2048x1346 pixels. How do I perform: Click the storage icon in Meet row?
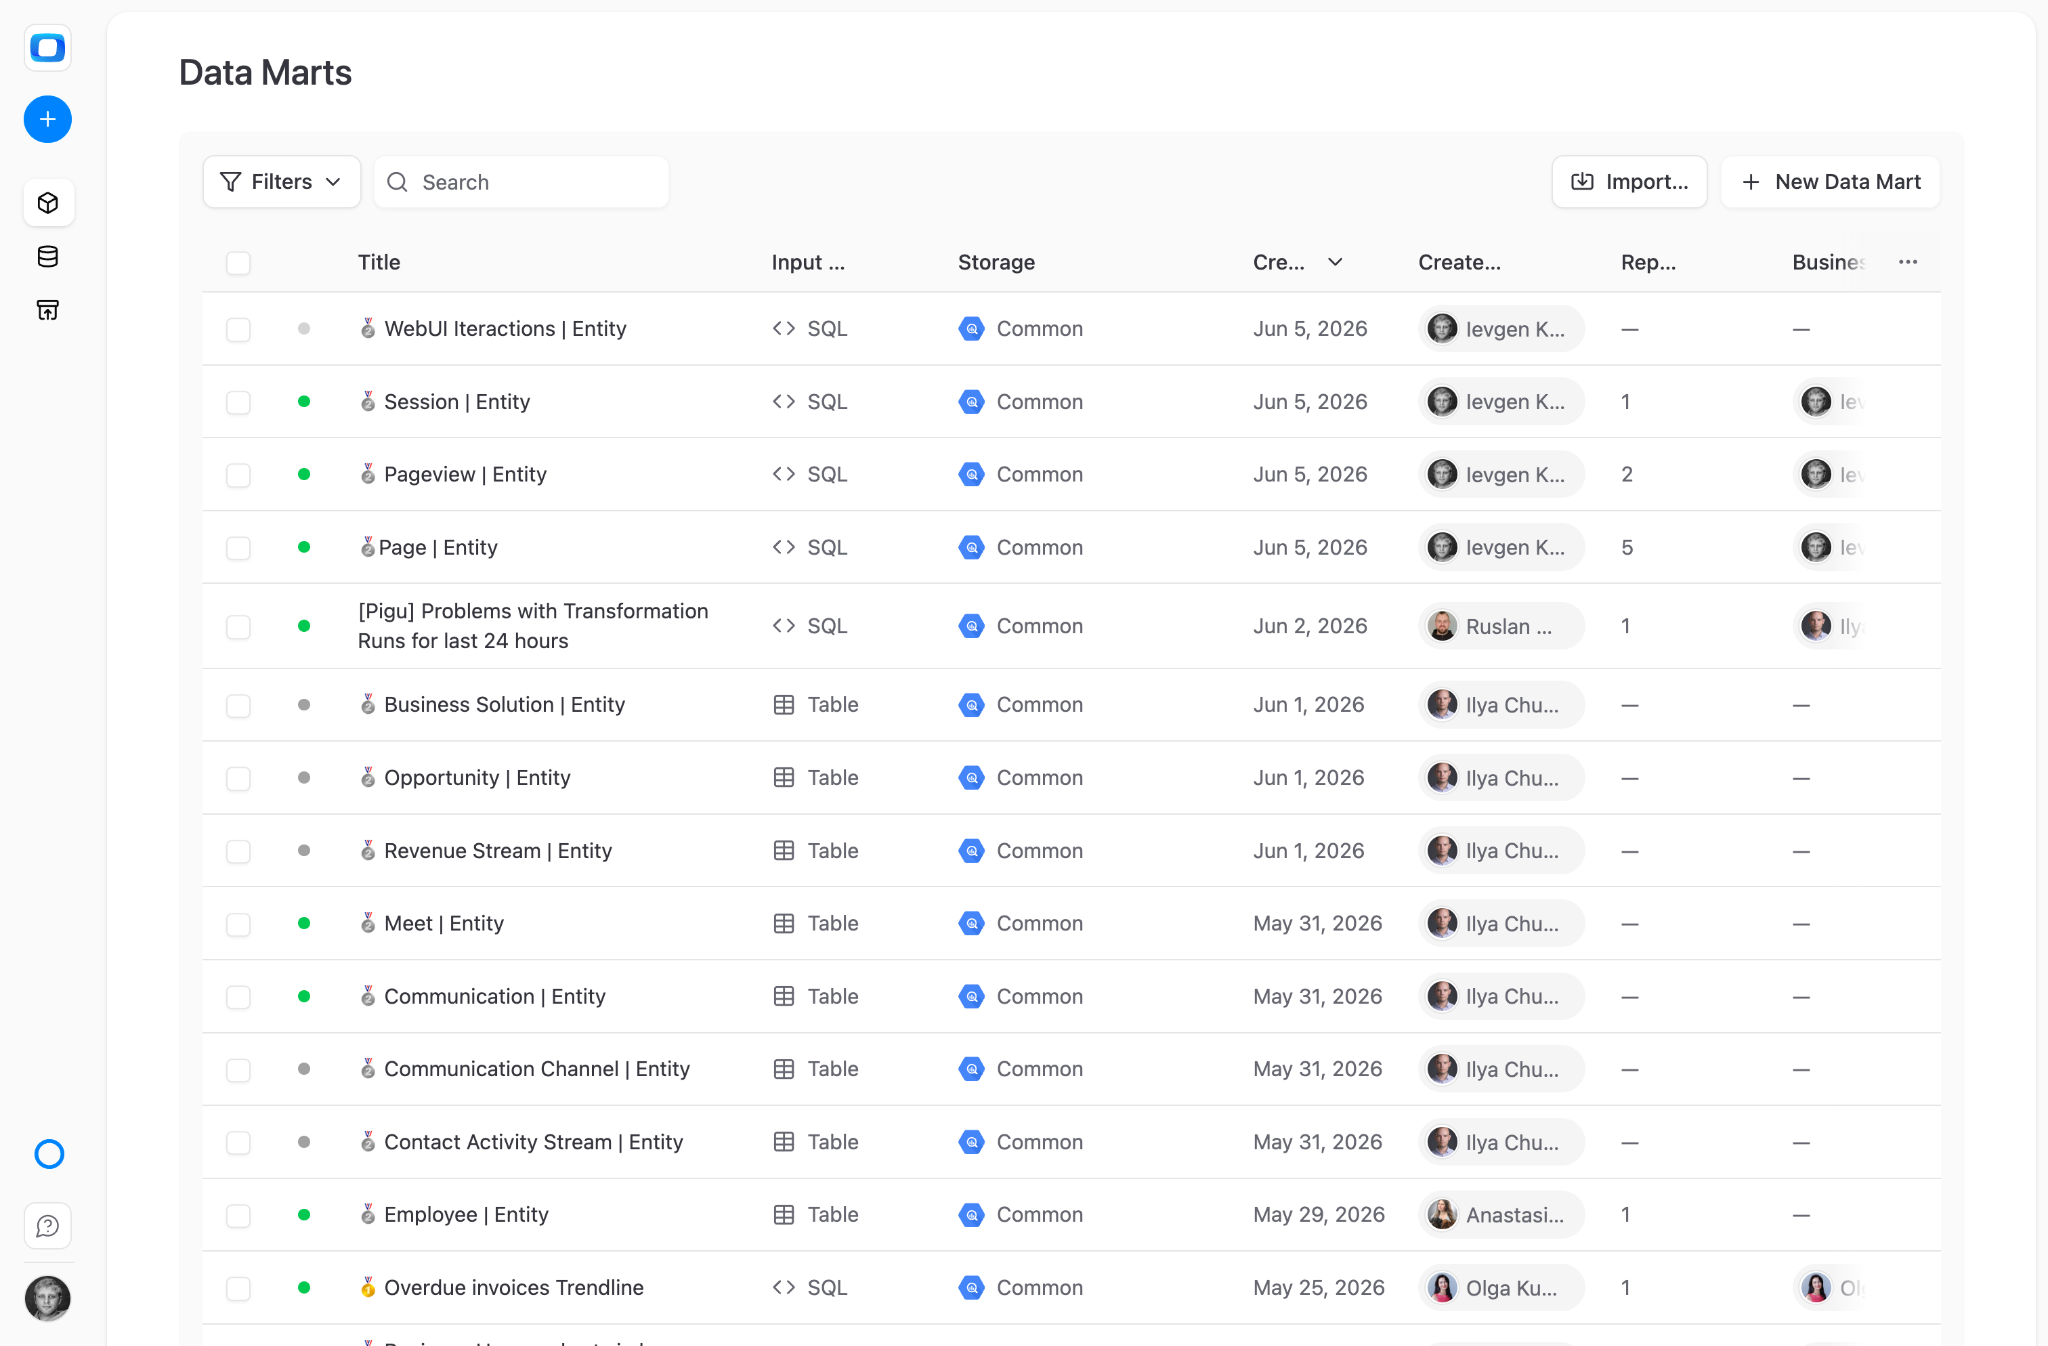pyautogui.click(x=971, y=924)
